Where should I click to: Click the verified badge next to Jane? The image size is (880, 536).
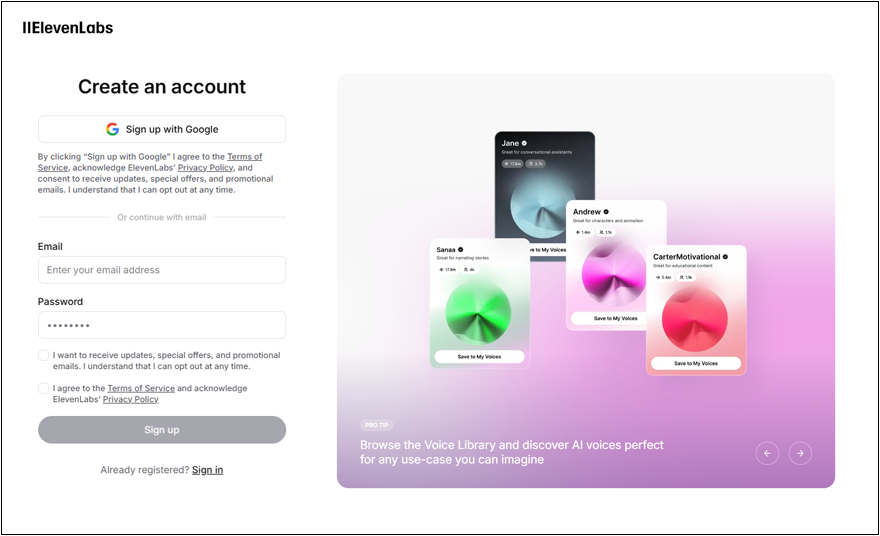[x=524, y=143]
